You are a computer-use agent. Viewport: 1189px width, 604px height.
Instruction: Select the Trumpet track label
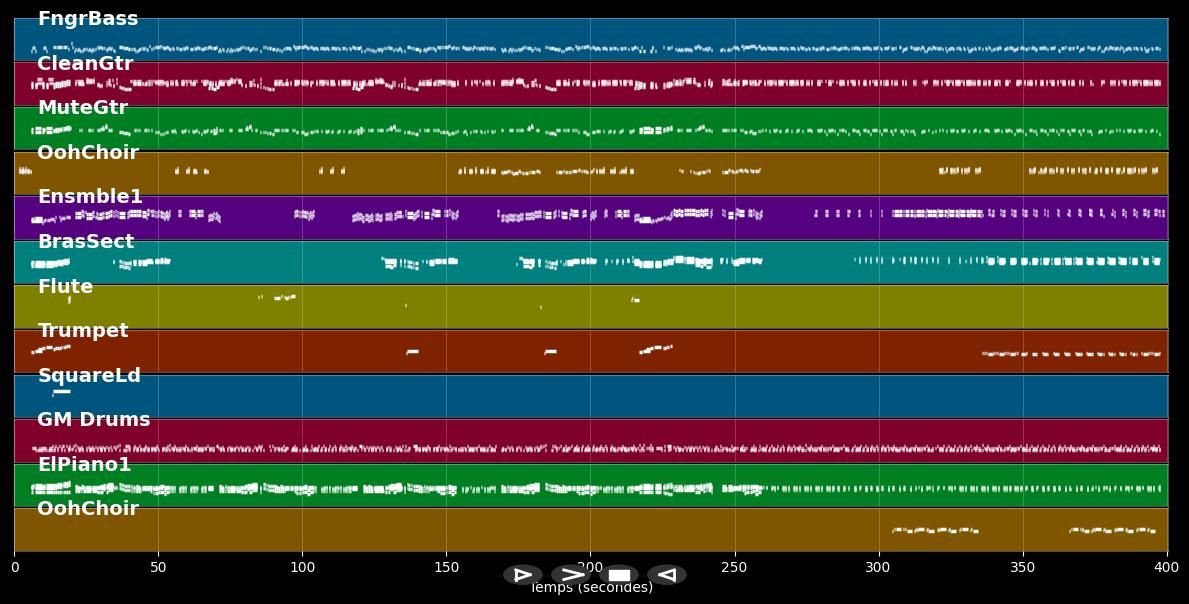tap(83, 330)
